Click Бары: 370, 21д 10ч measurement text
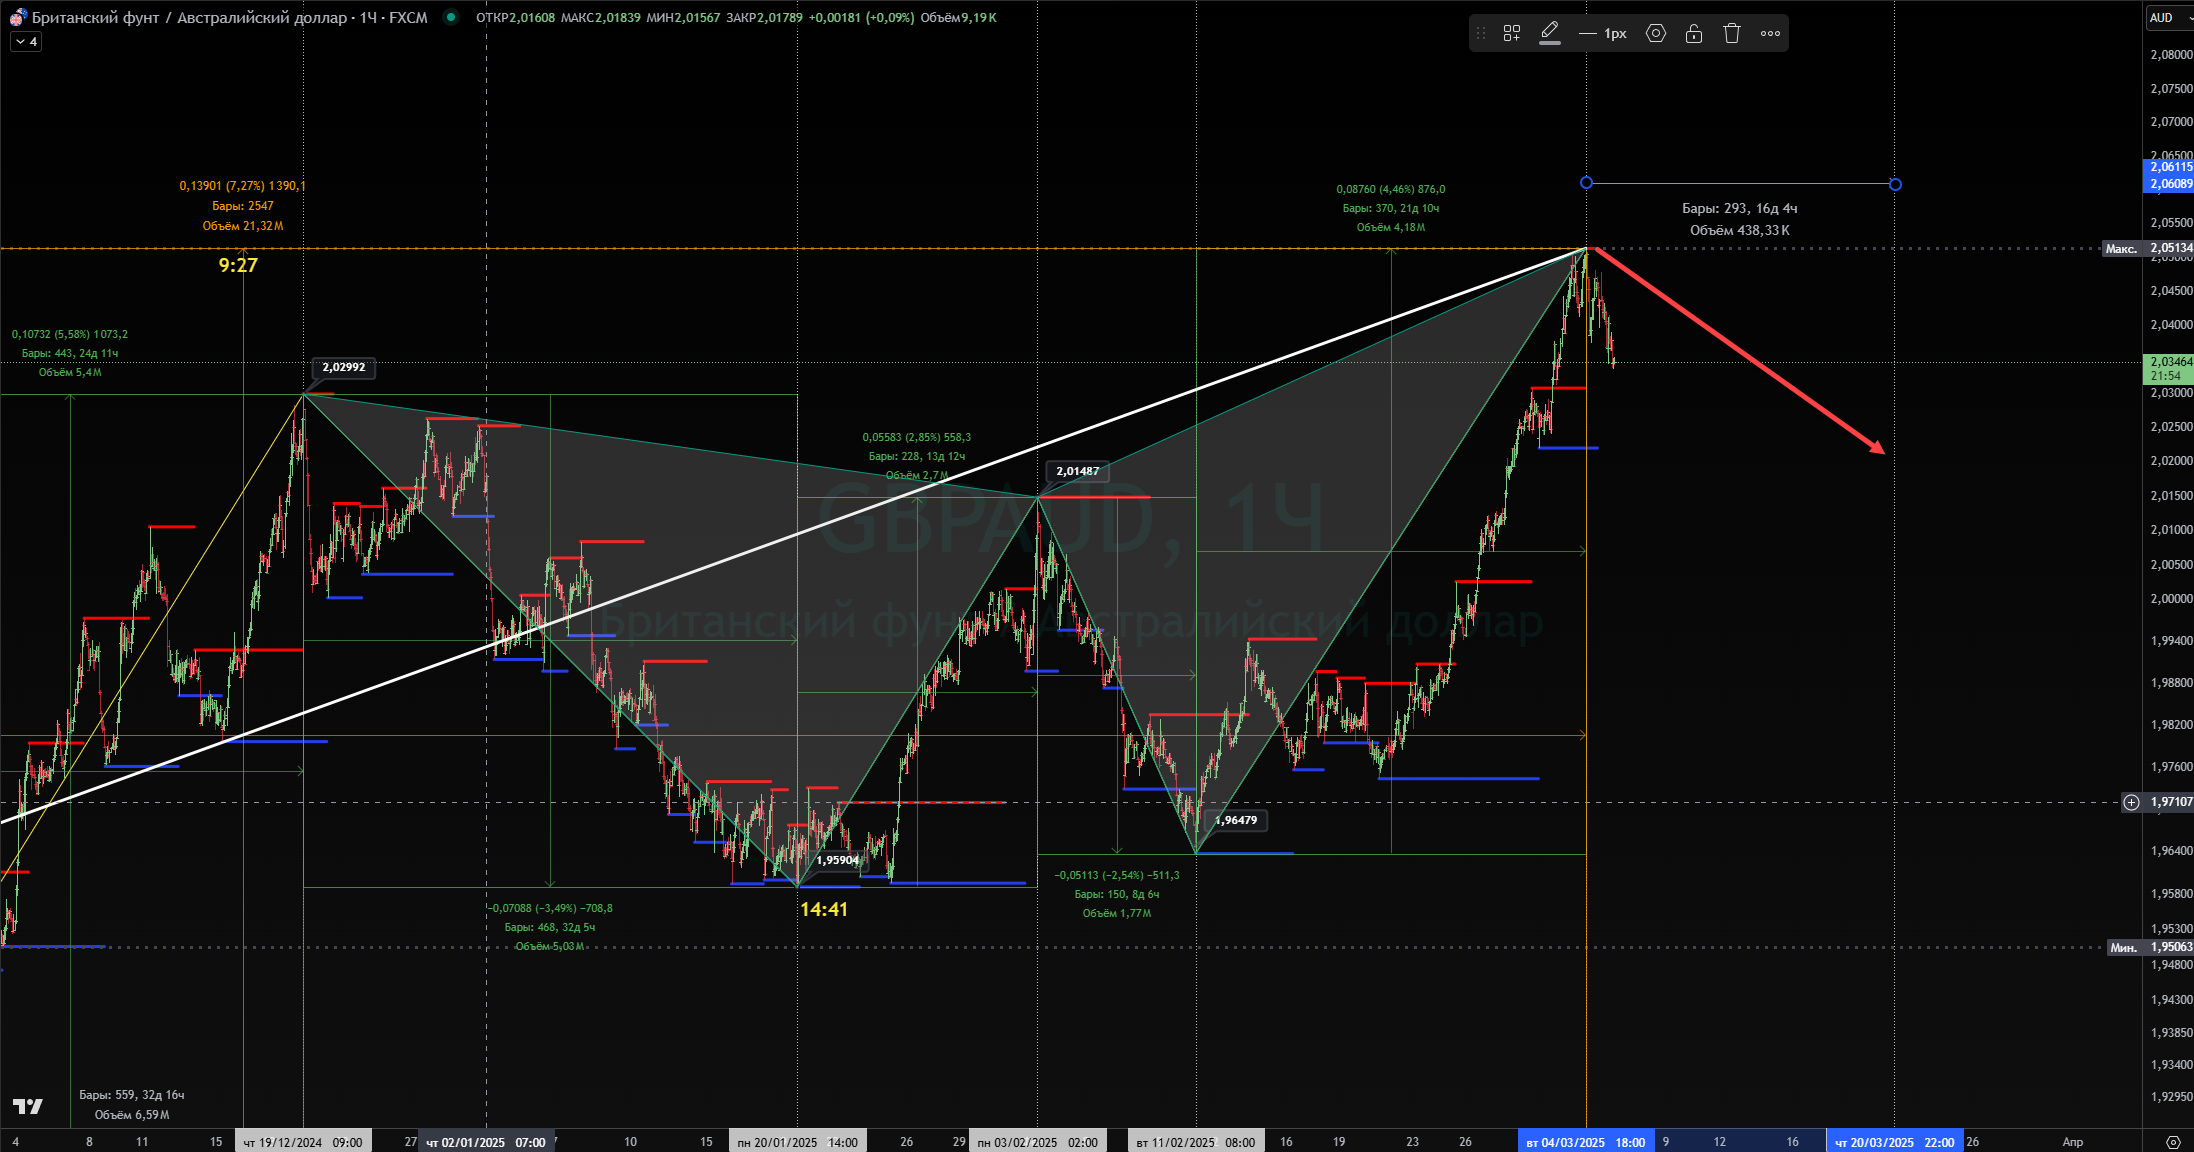This screenshot has width=2194, height=1152. click(x=1391, y=208)
